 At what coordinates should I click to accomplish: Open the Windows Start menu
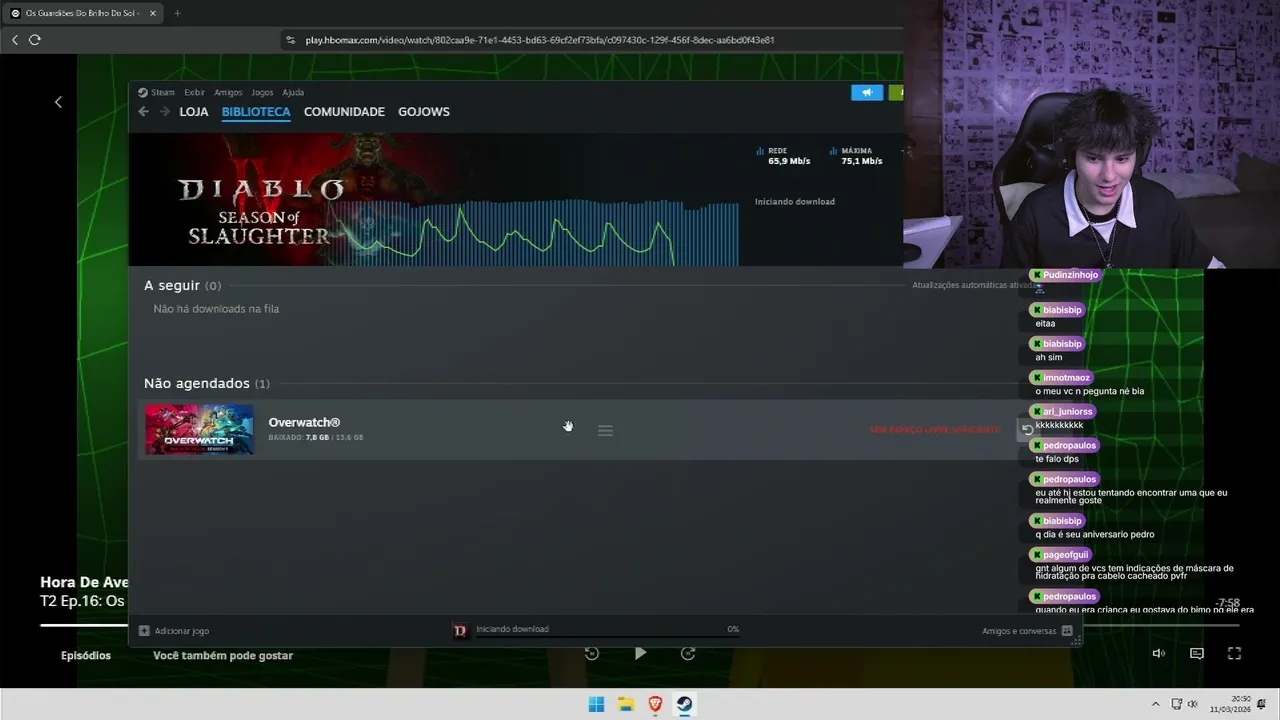click(x=596, y=704)
